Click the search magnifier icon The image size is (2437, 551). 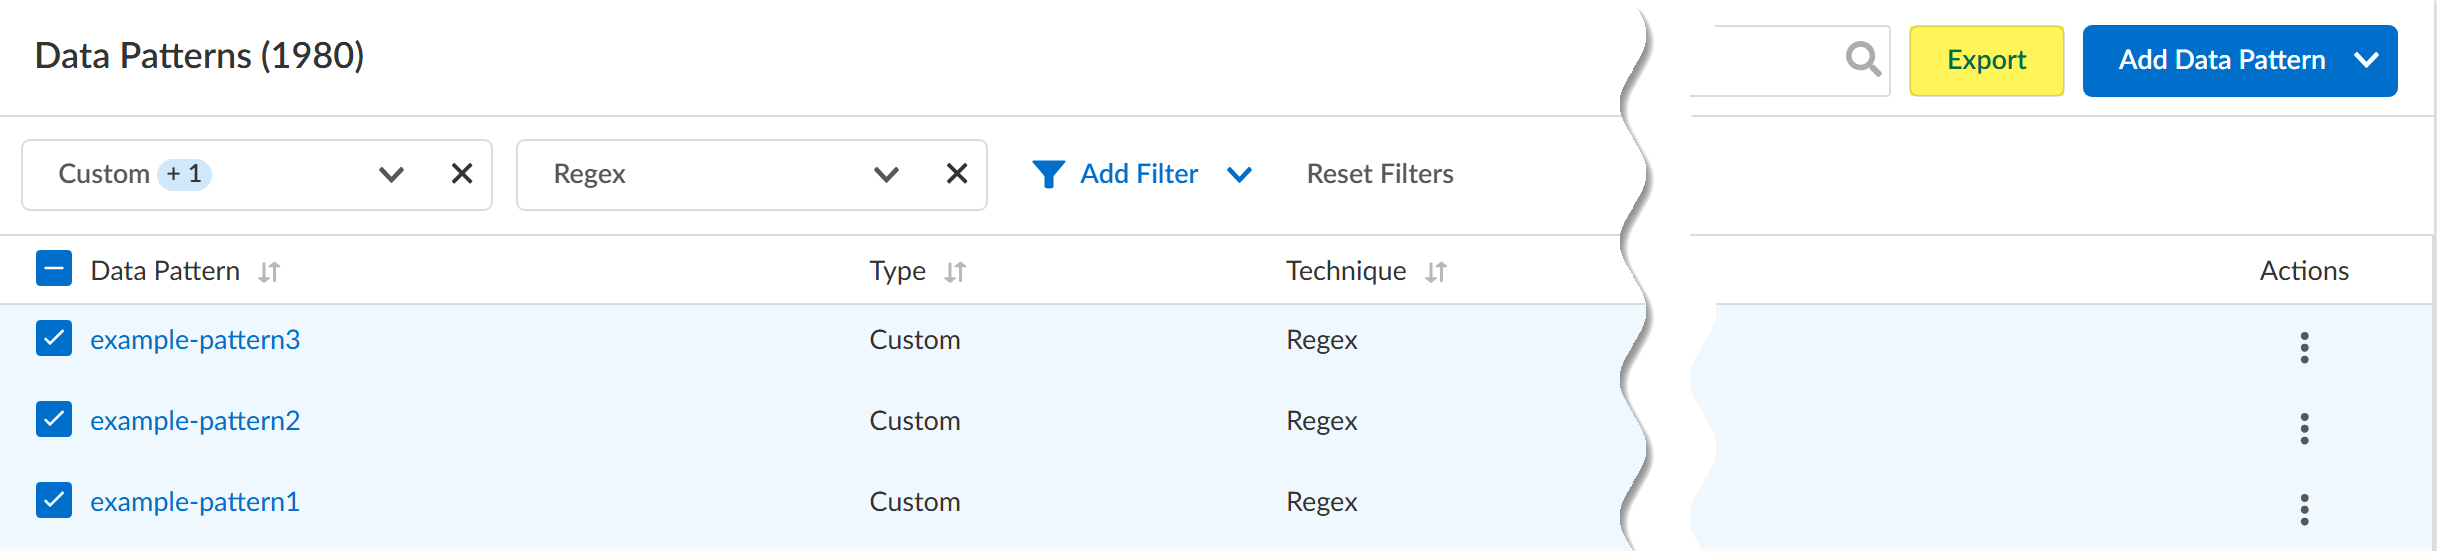[x=1862, y=59]
